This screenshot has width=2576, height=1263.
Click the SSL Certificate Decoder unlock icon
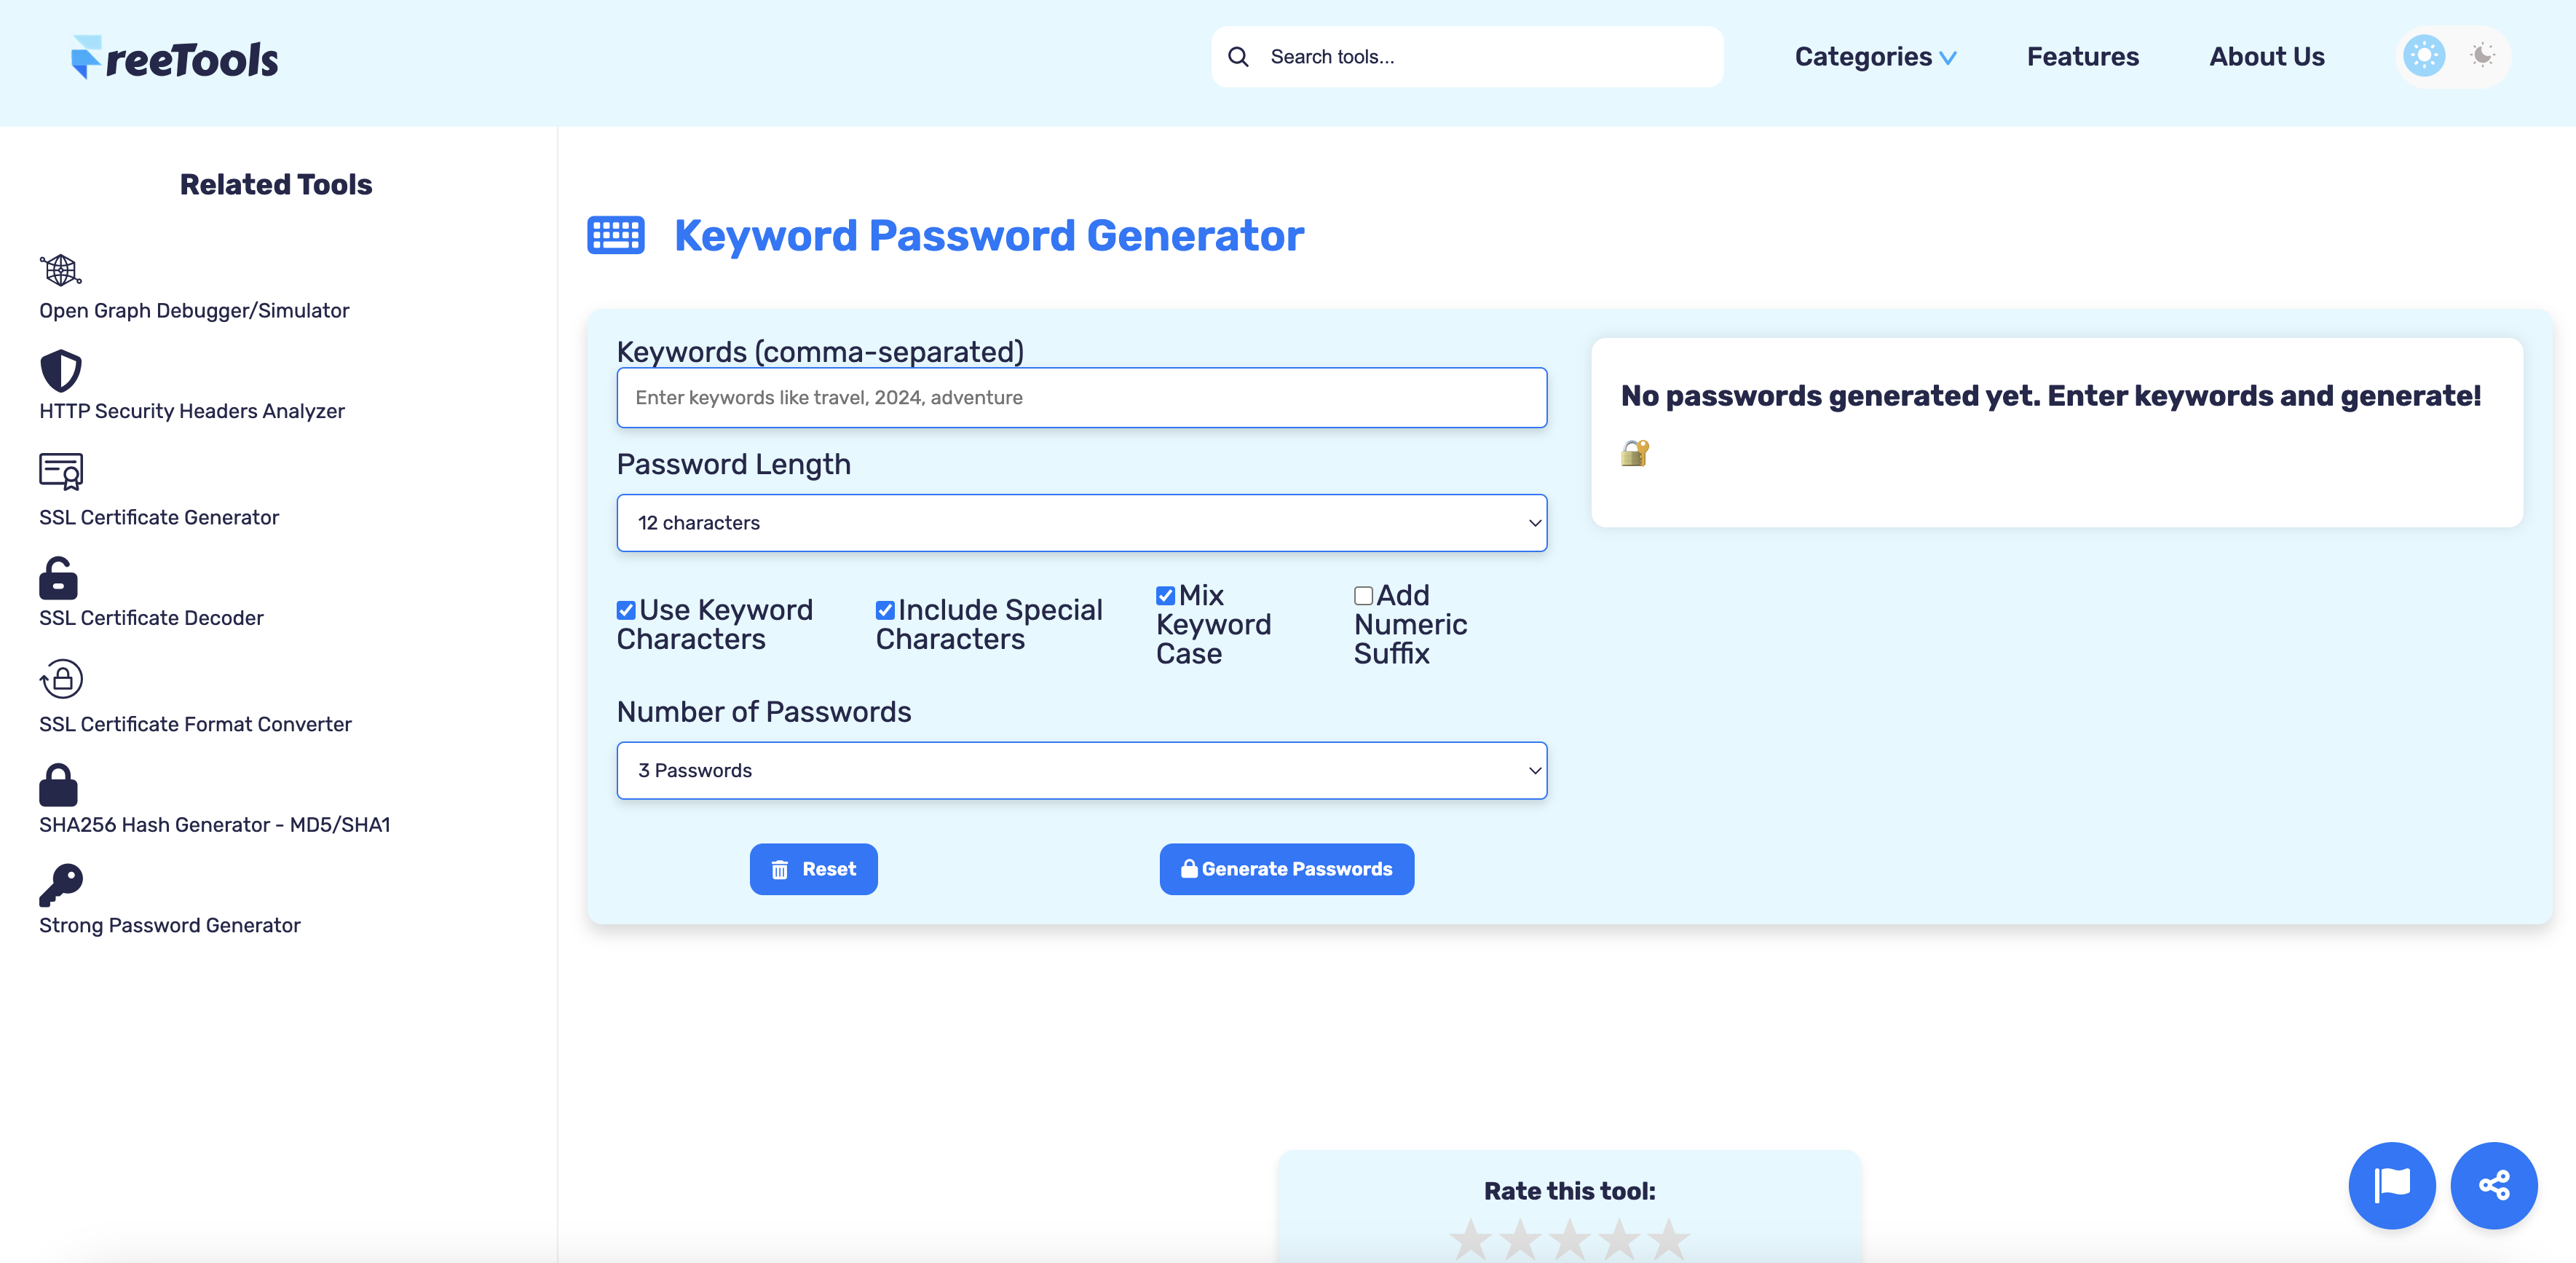[x=58, y=578]
